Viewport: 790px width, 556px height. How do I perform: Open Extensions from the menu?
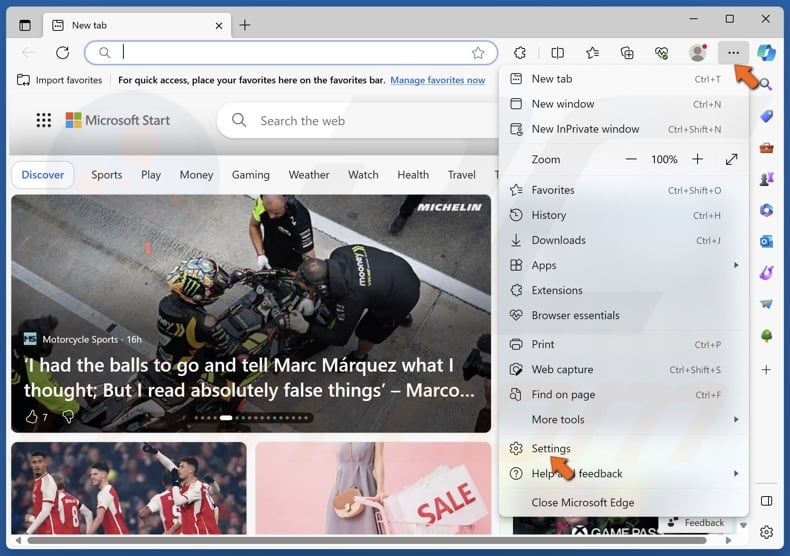[624, 291]
